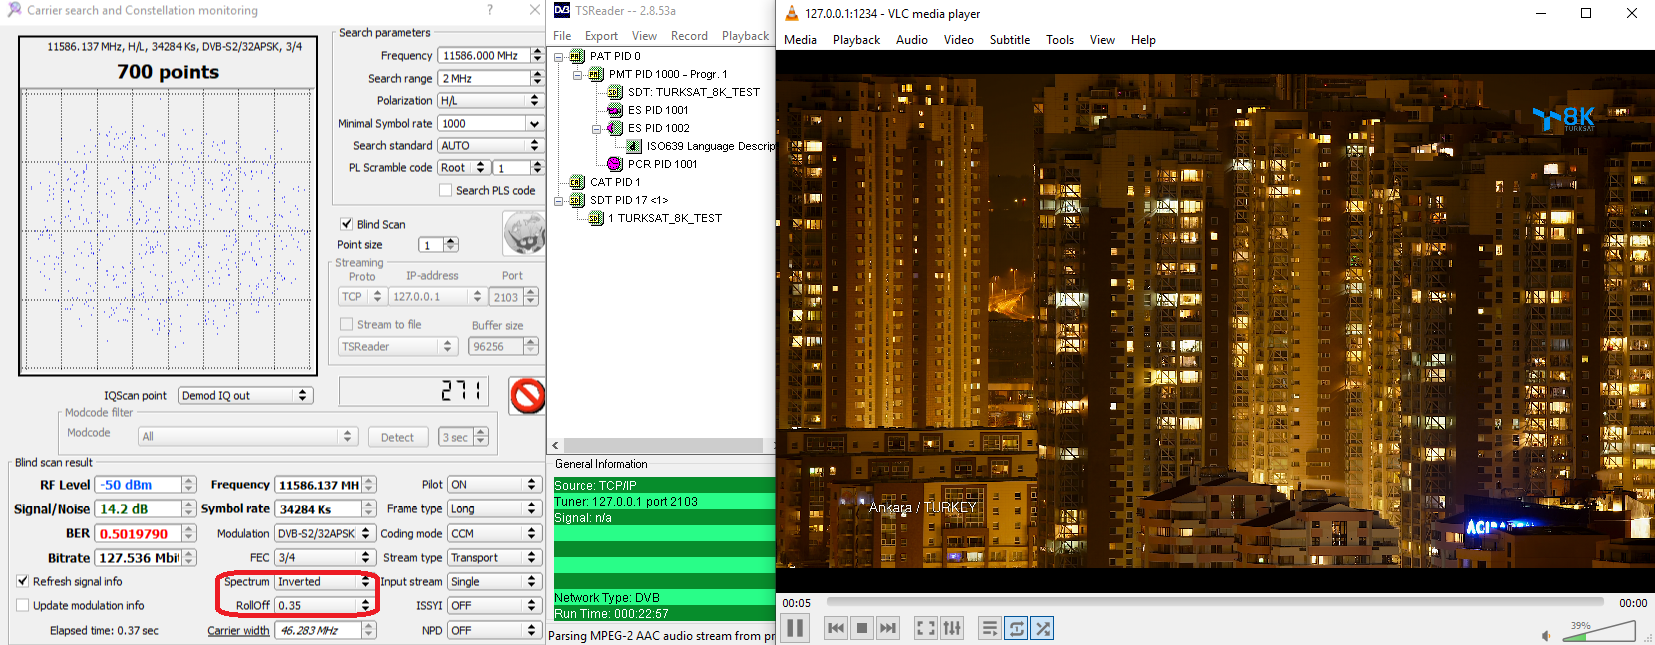
Task: Stop playback in VLC
Action: point(862,628)
